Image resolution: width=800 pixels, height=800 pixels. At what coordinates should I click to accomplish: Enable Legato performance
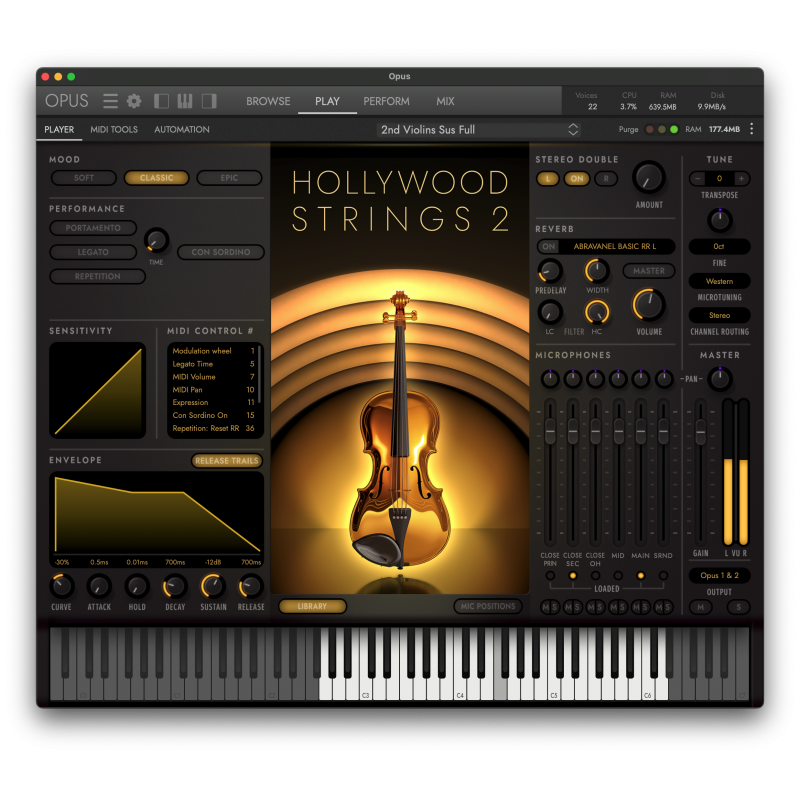click(93, 252)
